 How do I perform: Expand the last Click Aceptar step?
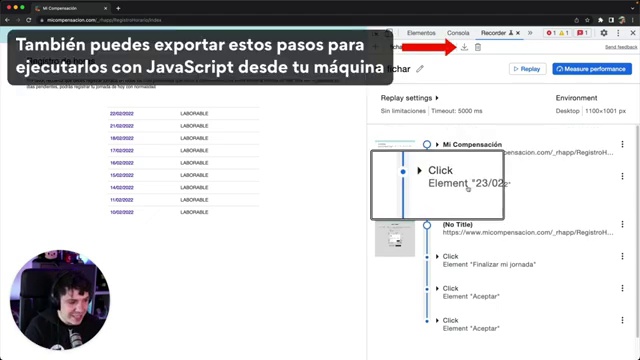coord(437,320)
